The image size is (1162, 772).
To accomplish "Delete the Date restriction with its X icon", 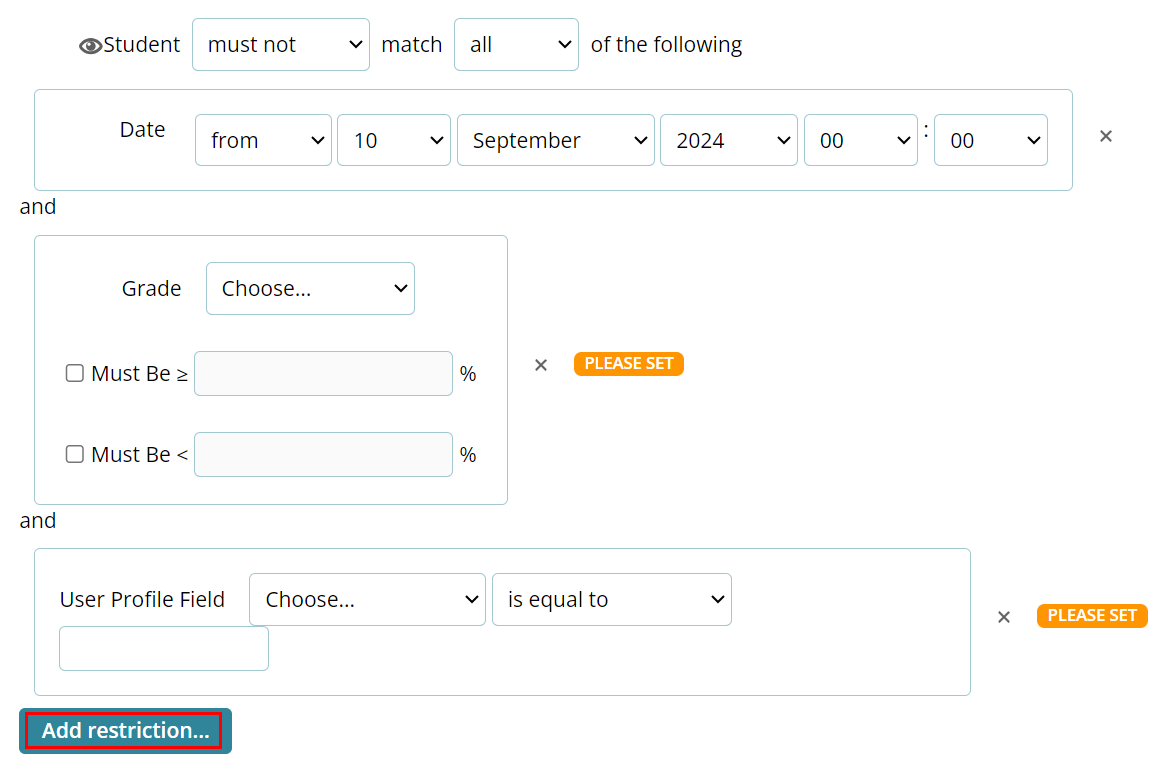I will pos(1106,136).
